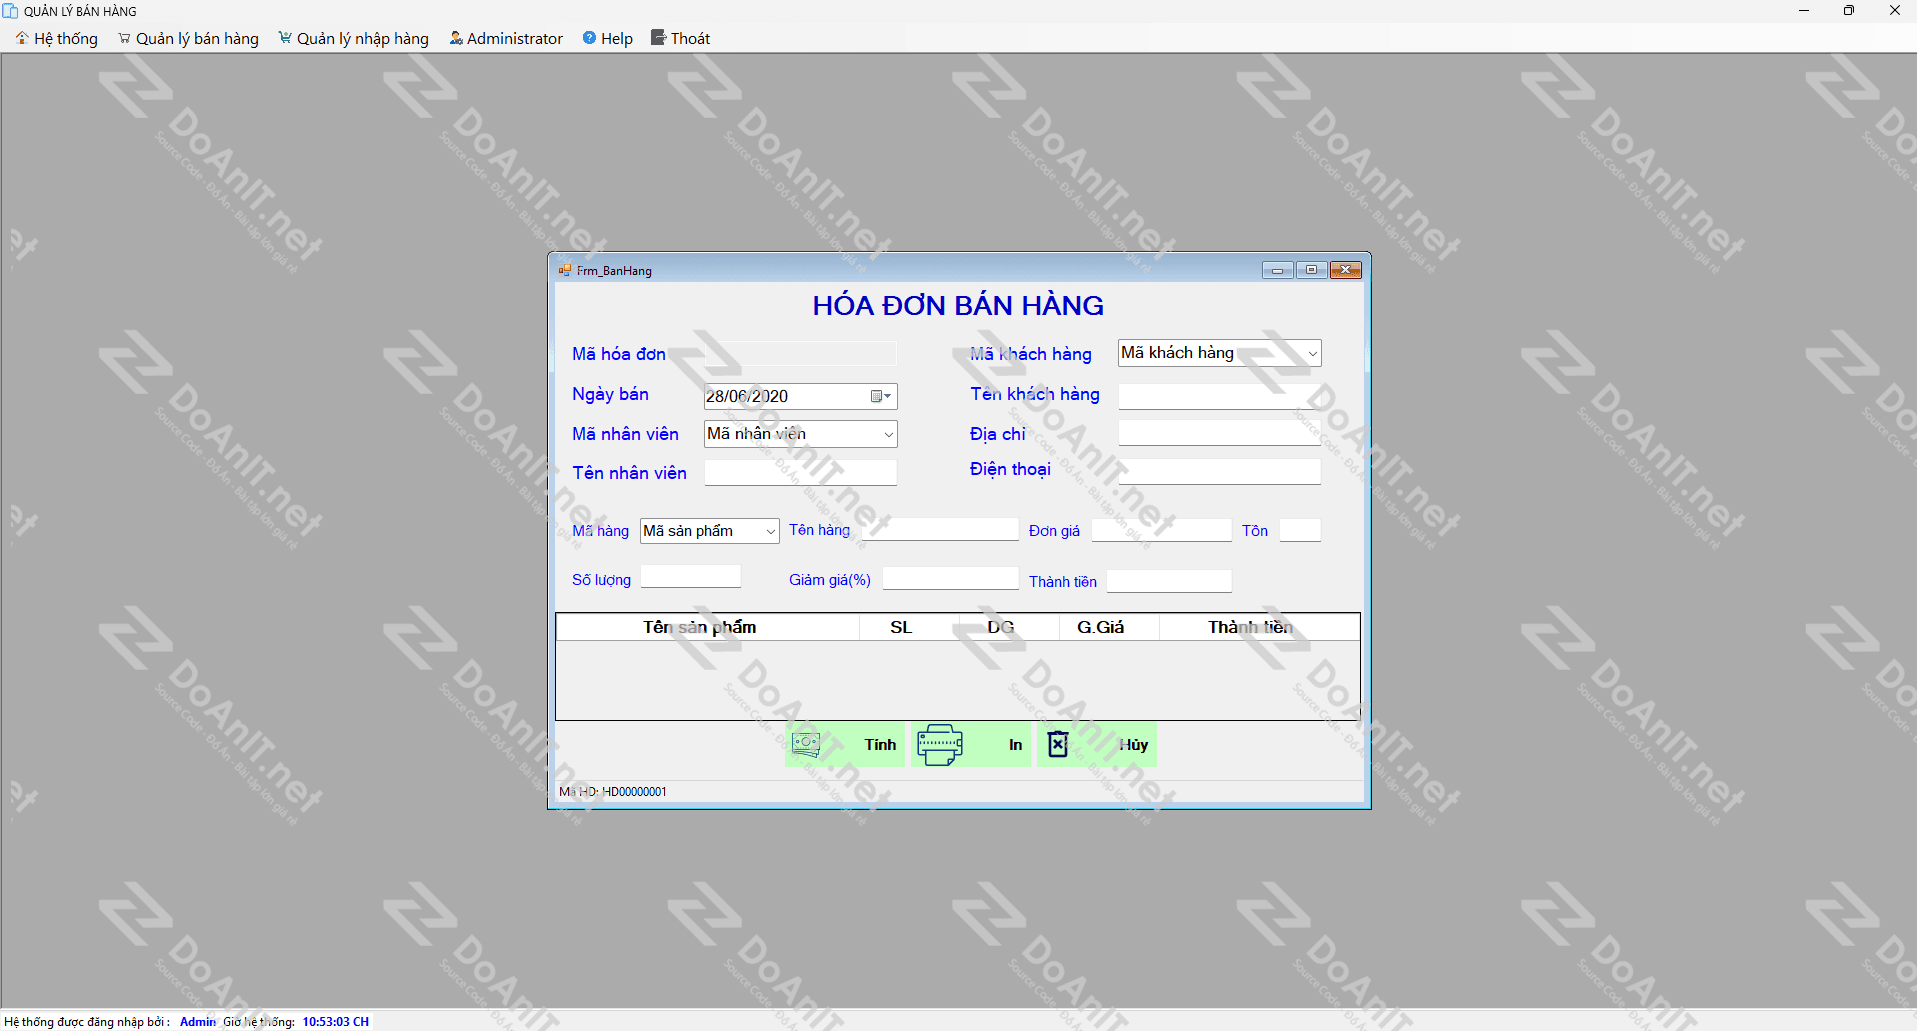Click the Điện thoại input field
Viewport: 1917px width, 1031px height.
coord(1219,471)
